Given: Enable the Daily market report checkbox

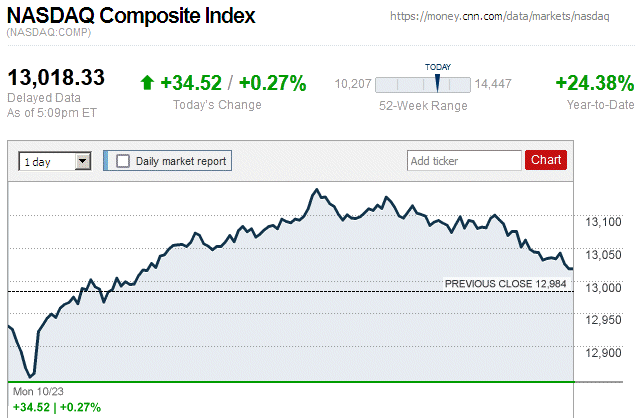Looking at the screenshot, I should click(x=123, y=160).
